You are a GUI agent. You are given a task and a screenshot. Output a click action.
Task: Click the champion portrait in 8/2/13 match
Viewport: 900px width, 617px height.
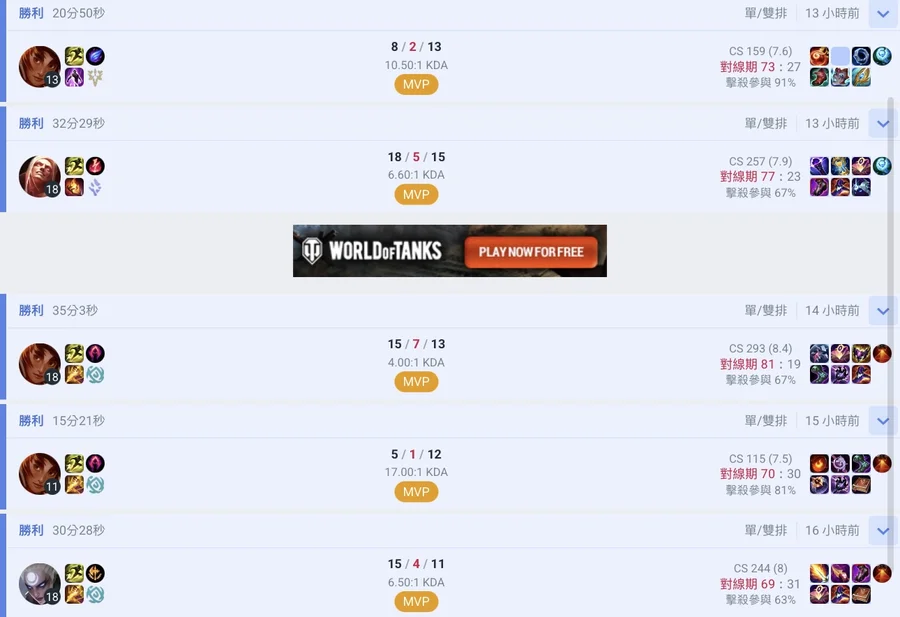[40, 67]
